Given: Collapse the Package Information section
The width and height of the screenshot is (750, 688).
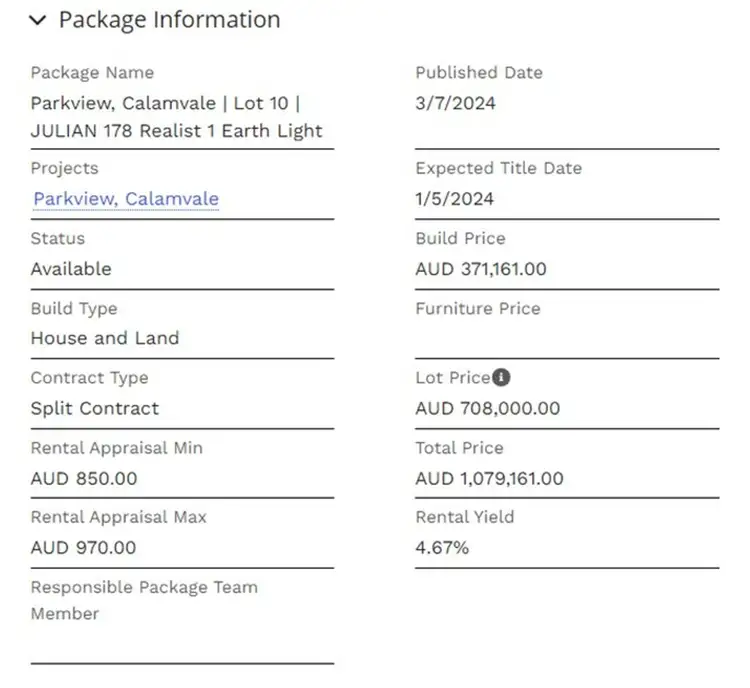Looking at the screenshot, I should 38,21.
